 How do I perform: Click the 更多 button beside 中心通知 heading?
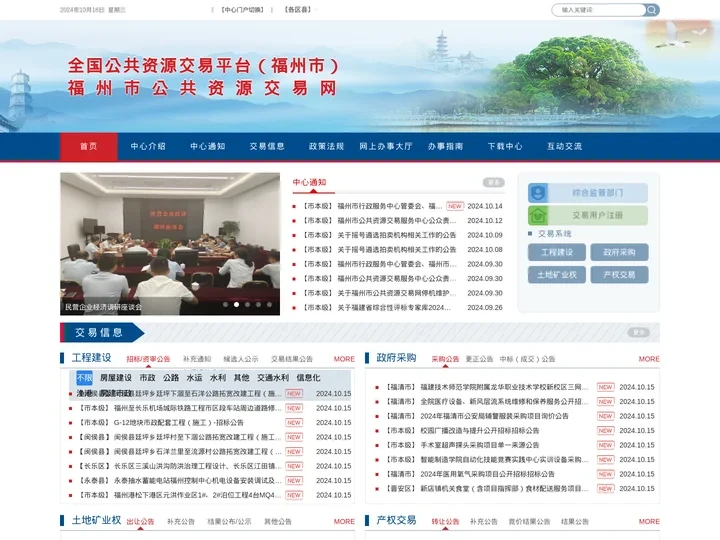point(494,182)
